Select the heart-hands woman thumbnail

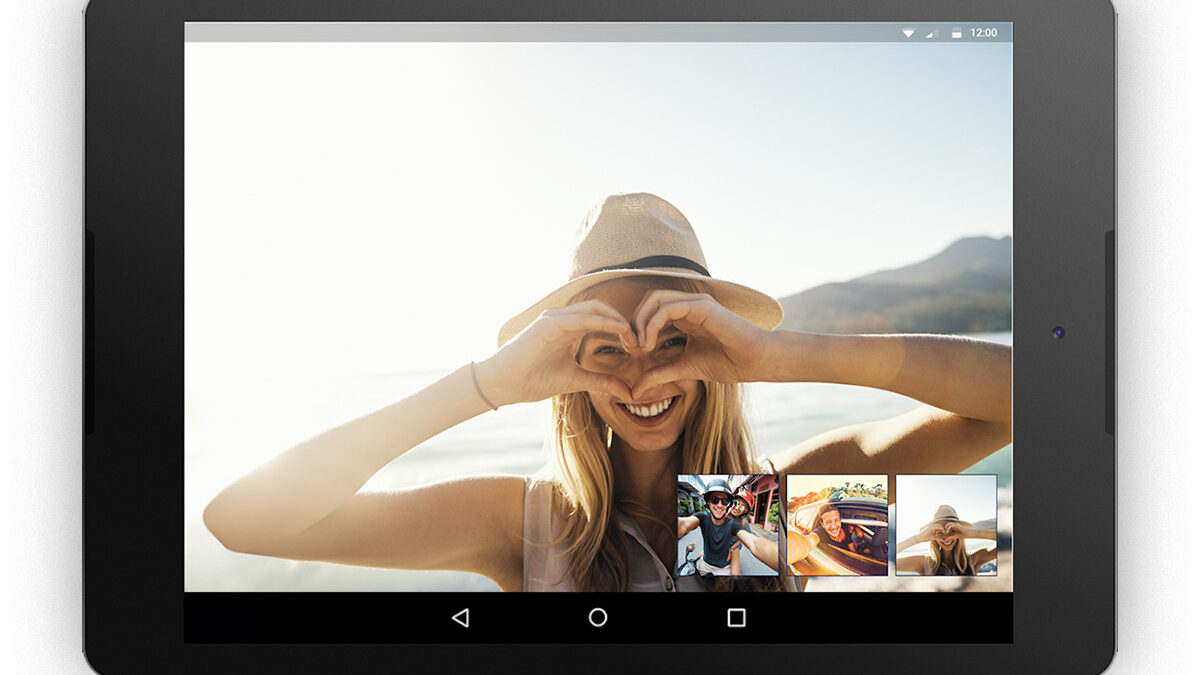pyautogui.click(x=946, y=525)
